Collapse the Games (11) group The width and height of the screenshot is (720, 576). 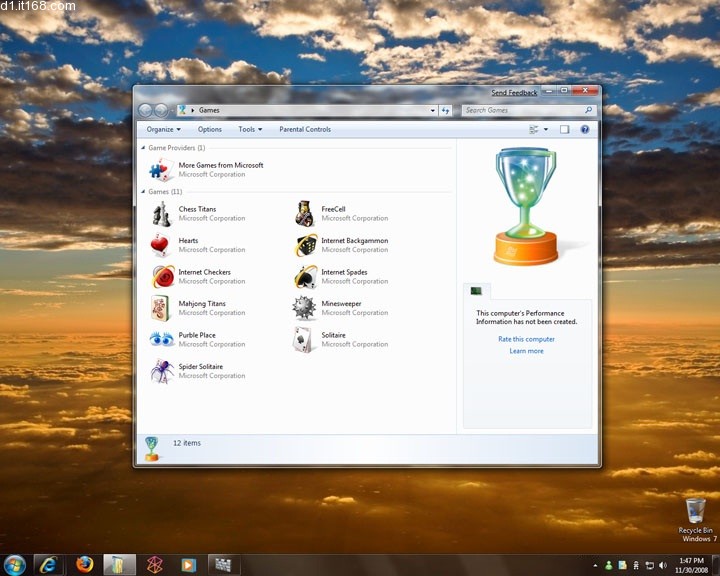click(143, 192)
